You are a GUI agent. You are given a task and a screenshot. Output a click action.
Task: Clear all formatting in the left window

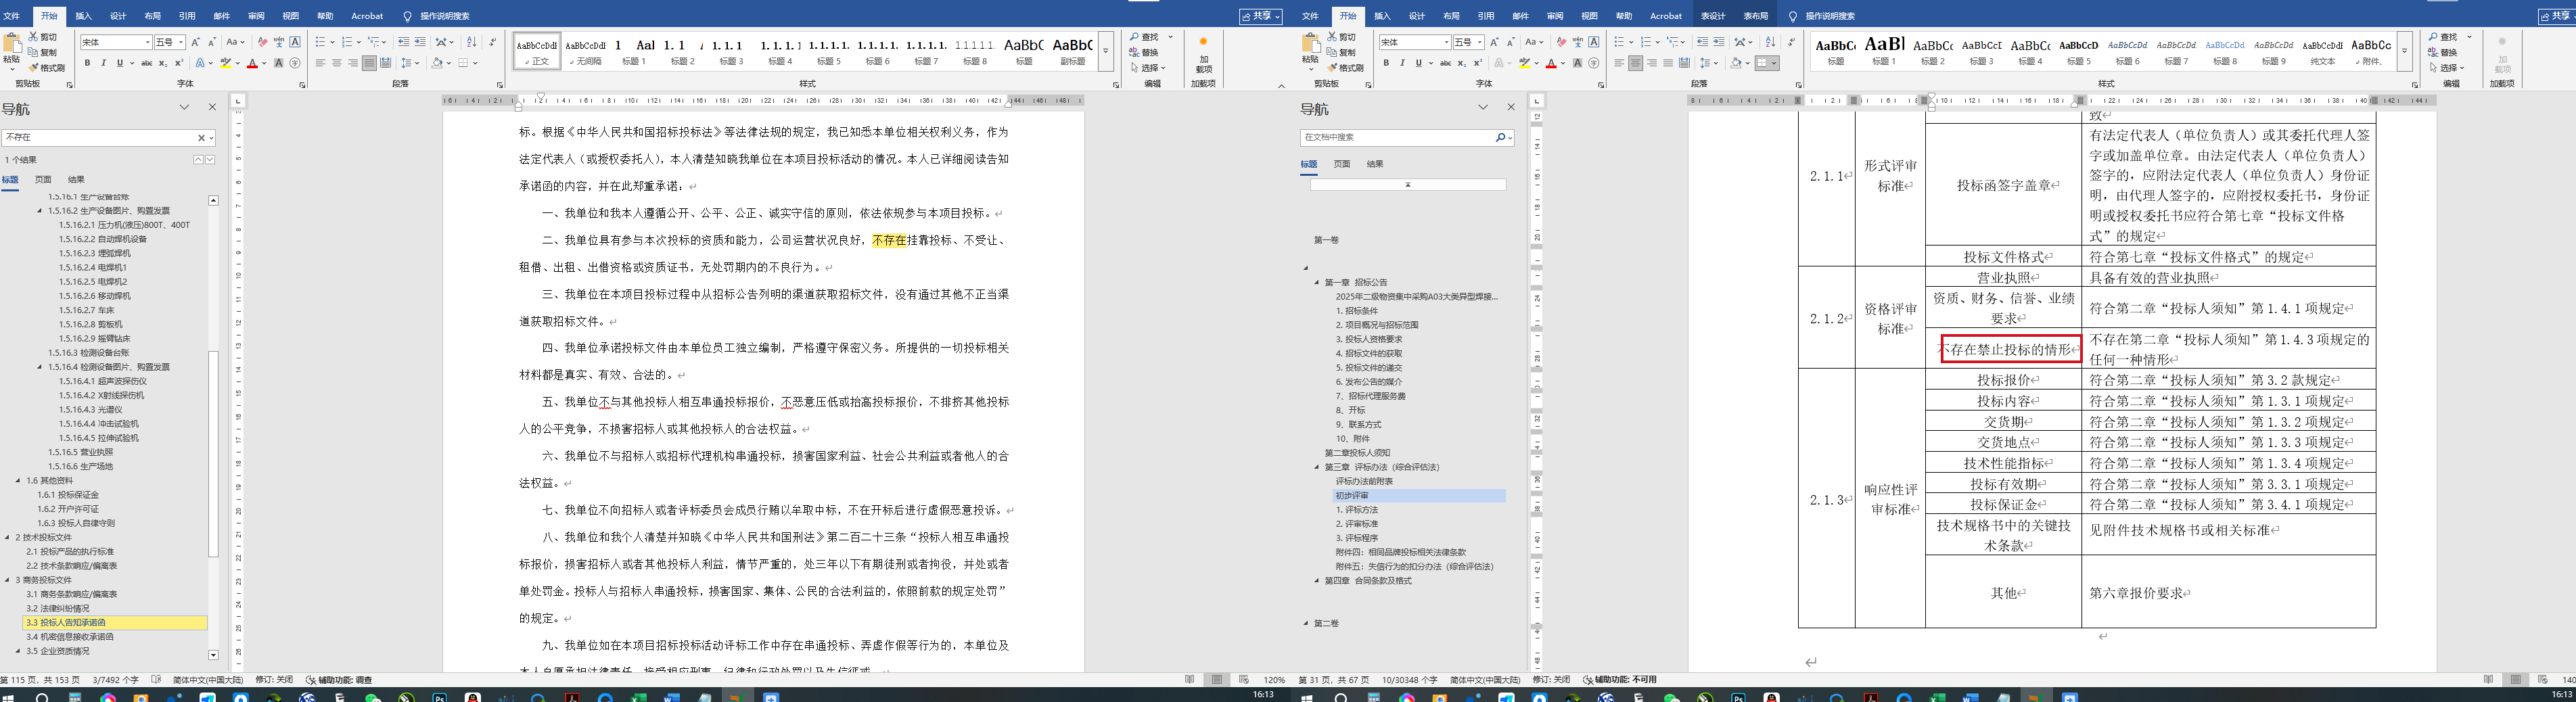(x=263, y=42)
